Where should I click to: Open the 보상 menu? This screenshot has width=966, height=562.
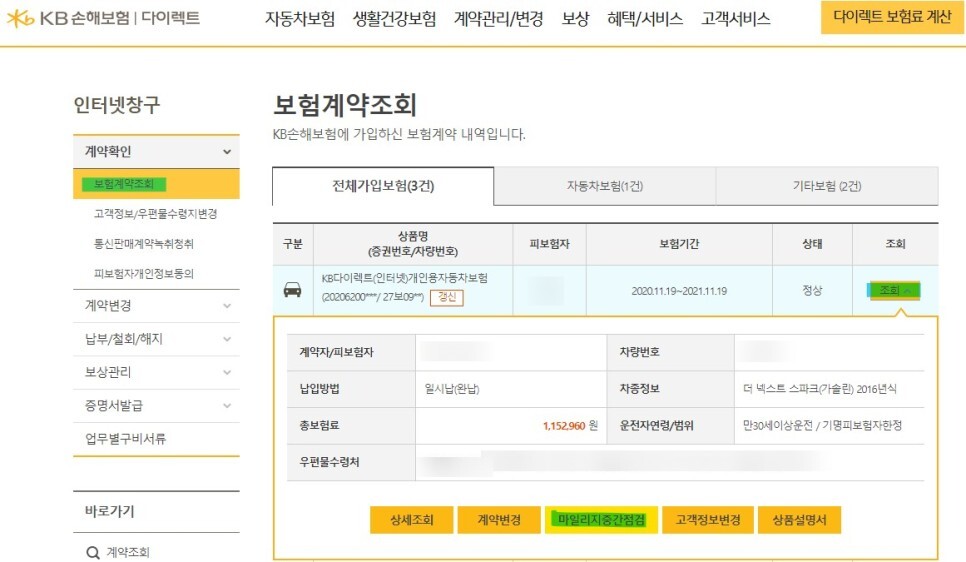[575, 19]
